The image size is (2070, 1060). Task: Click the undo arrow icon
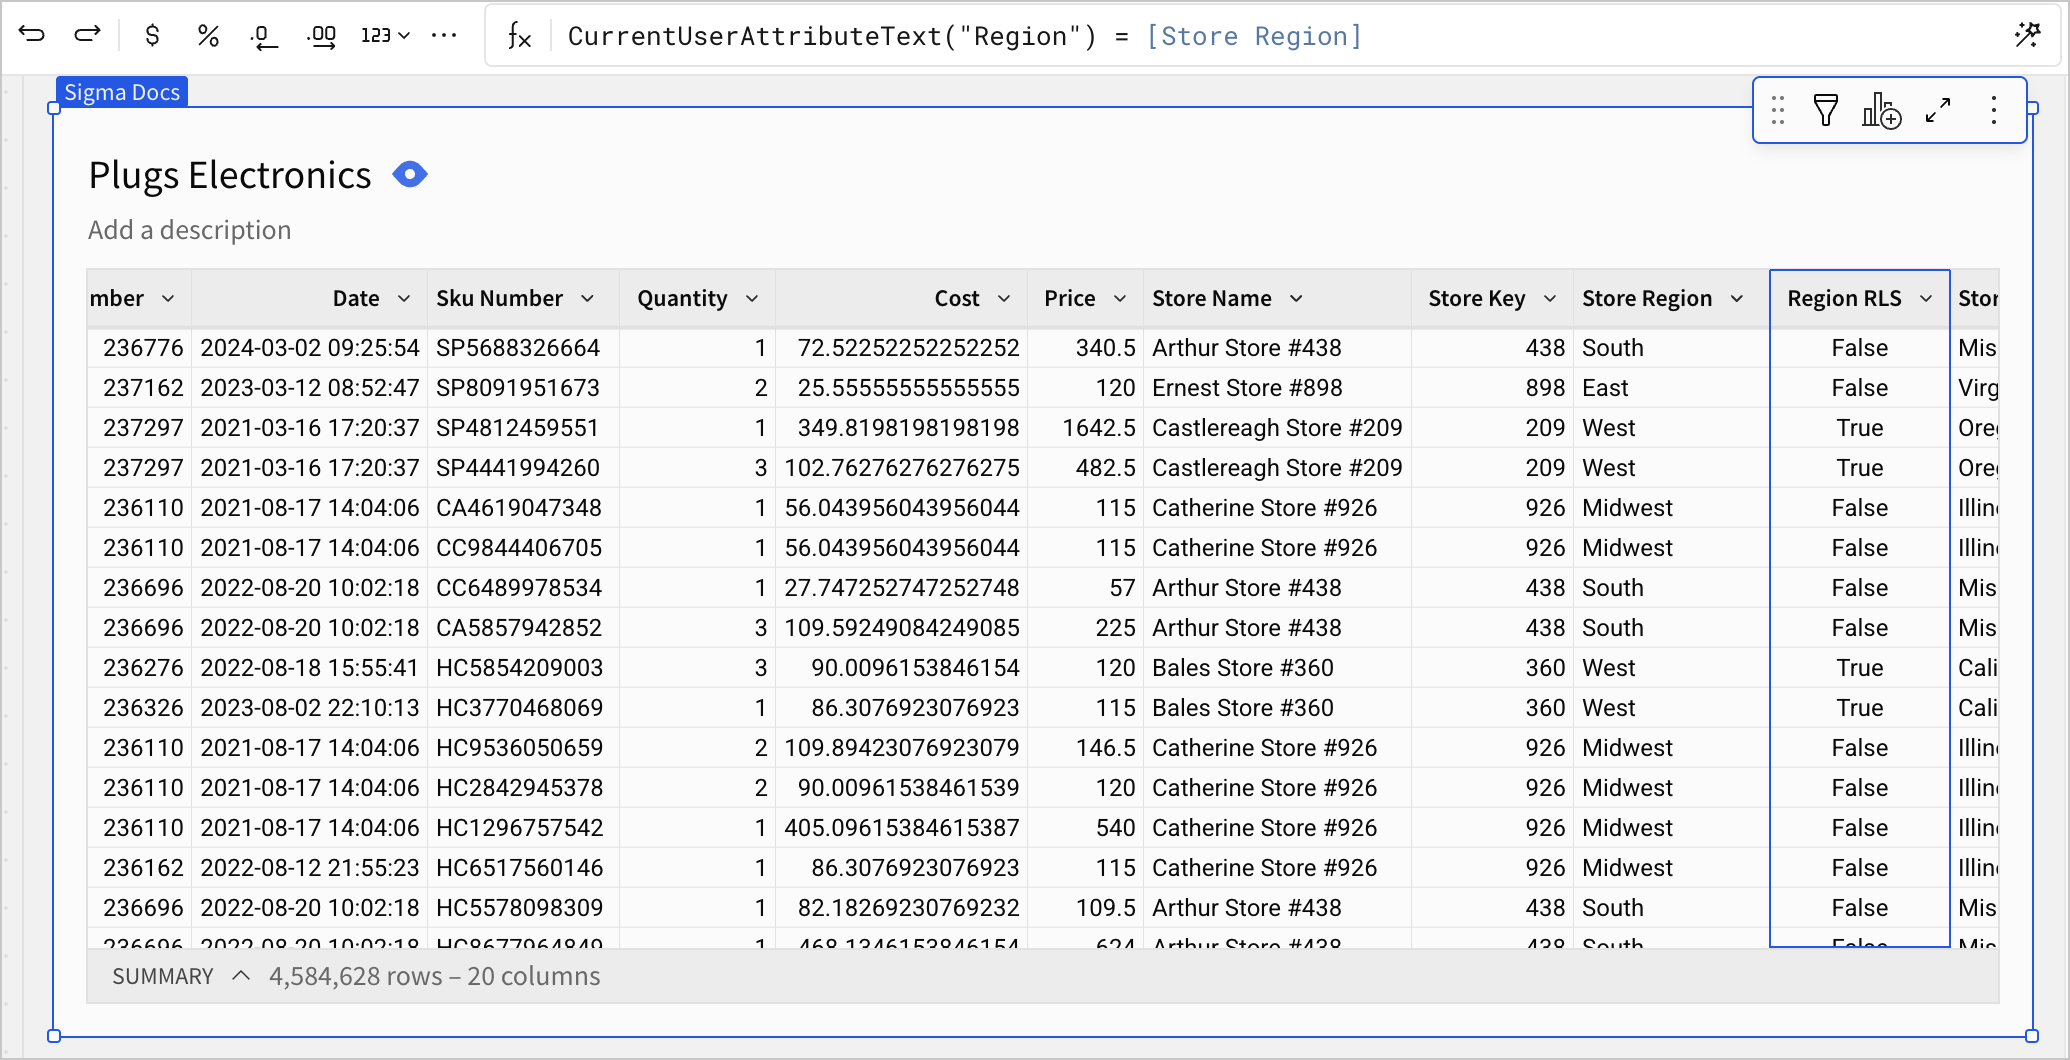[x=32, y=35]
